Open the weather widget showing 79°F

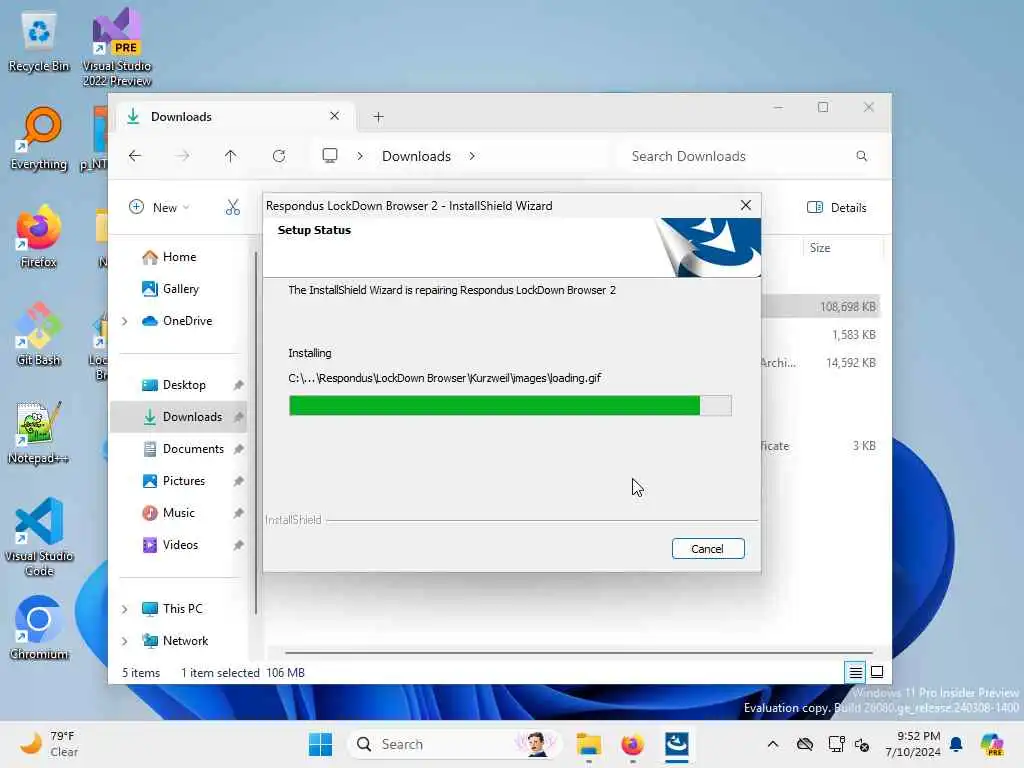pyautogui.click(x=49, y=744)
